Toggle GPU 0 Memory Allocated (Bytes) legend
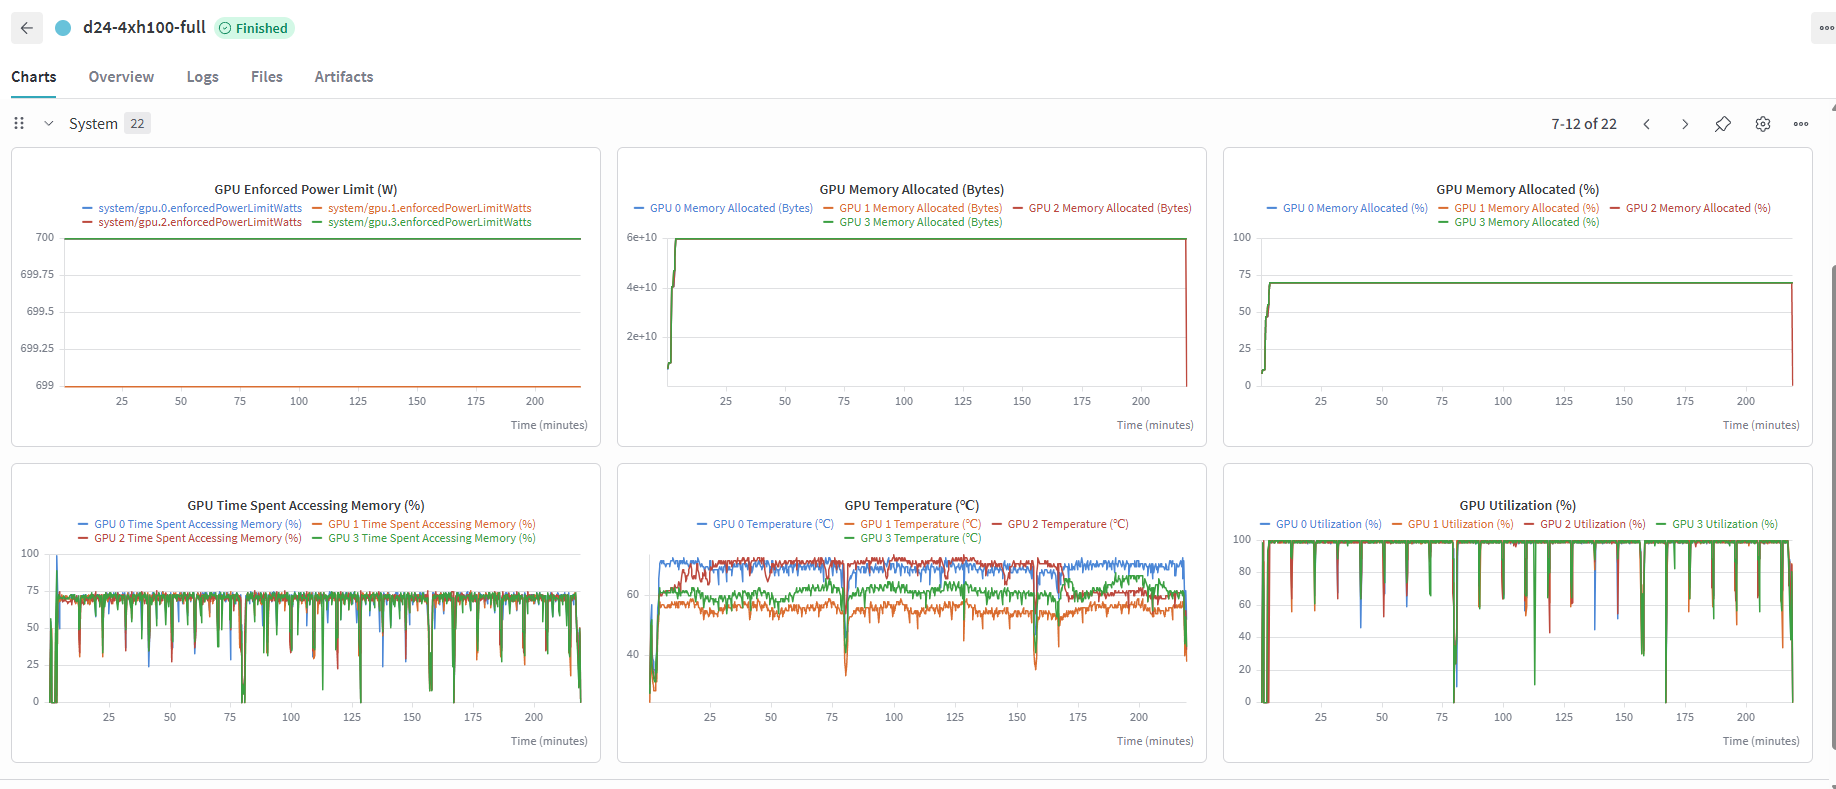Image resolution: width=1836 pixels, height=789 pixels. tap(723, 208)
